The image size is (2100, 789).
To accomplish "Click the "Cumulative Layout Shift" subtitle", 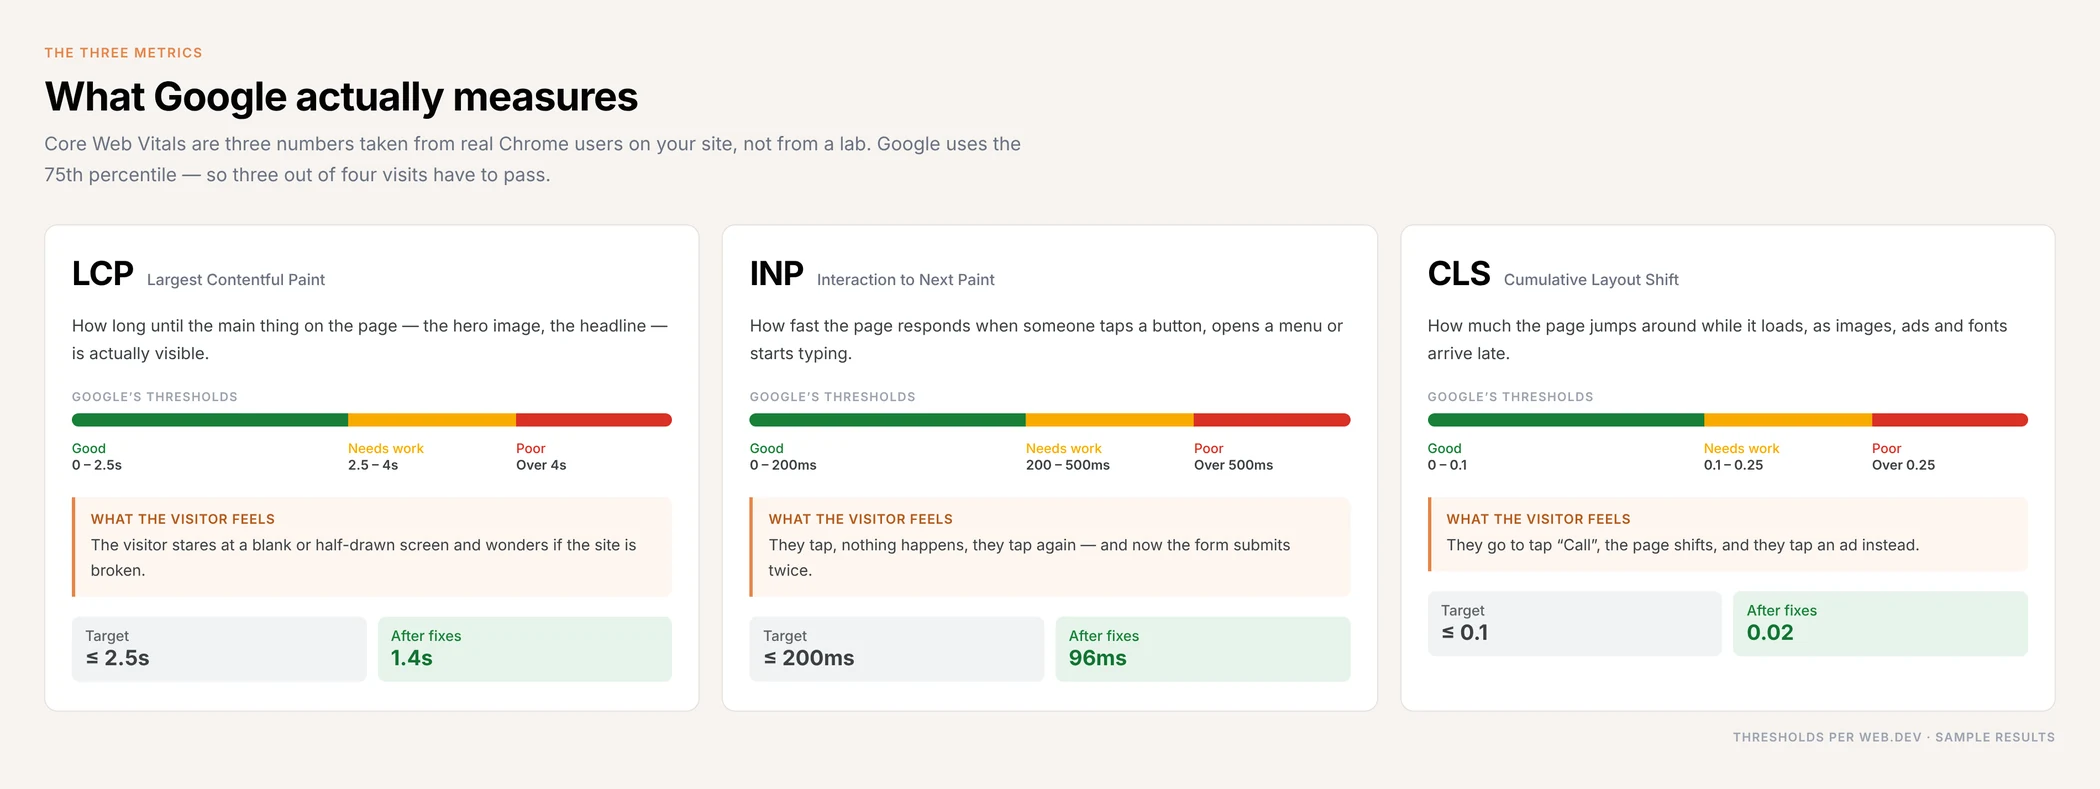I will click(x=1591, y=280).
